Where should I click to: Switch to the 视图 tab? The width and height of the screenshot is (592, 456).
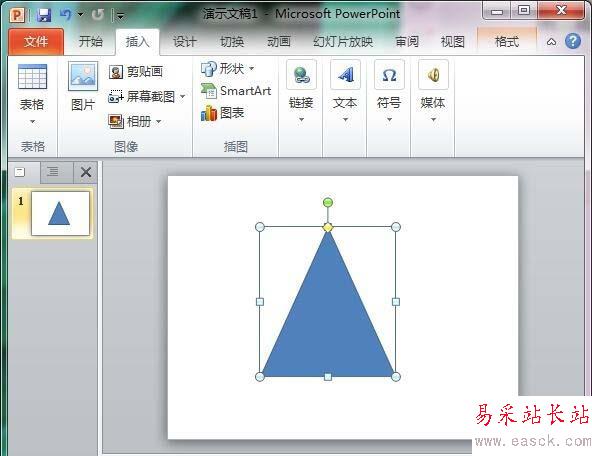(x=453, y=42)
